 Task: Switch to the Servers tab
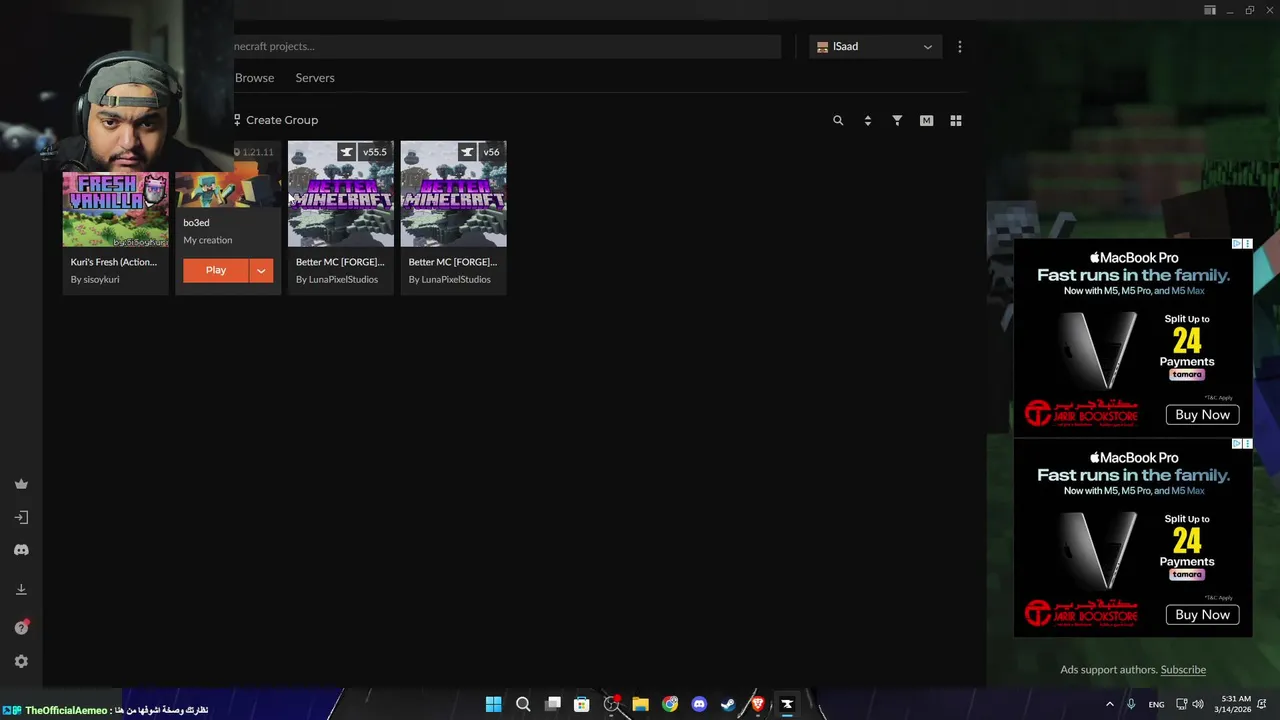(315, 78)
